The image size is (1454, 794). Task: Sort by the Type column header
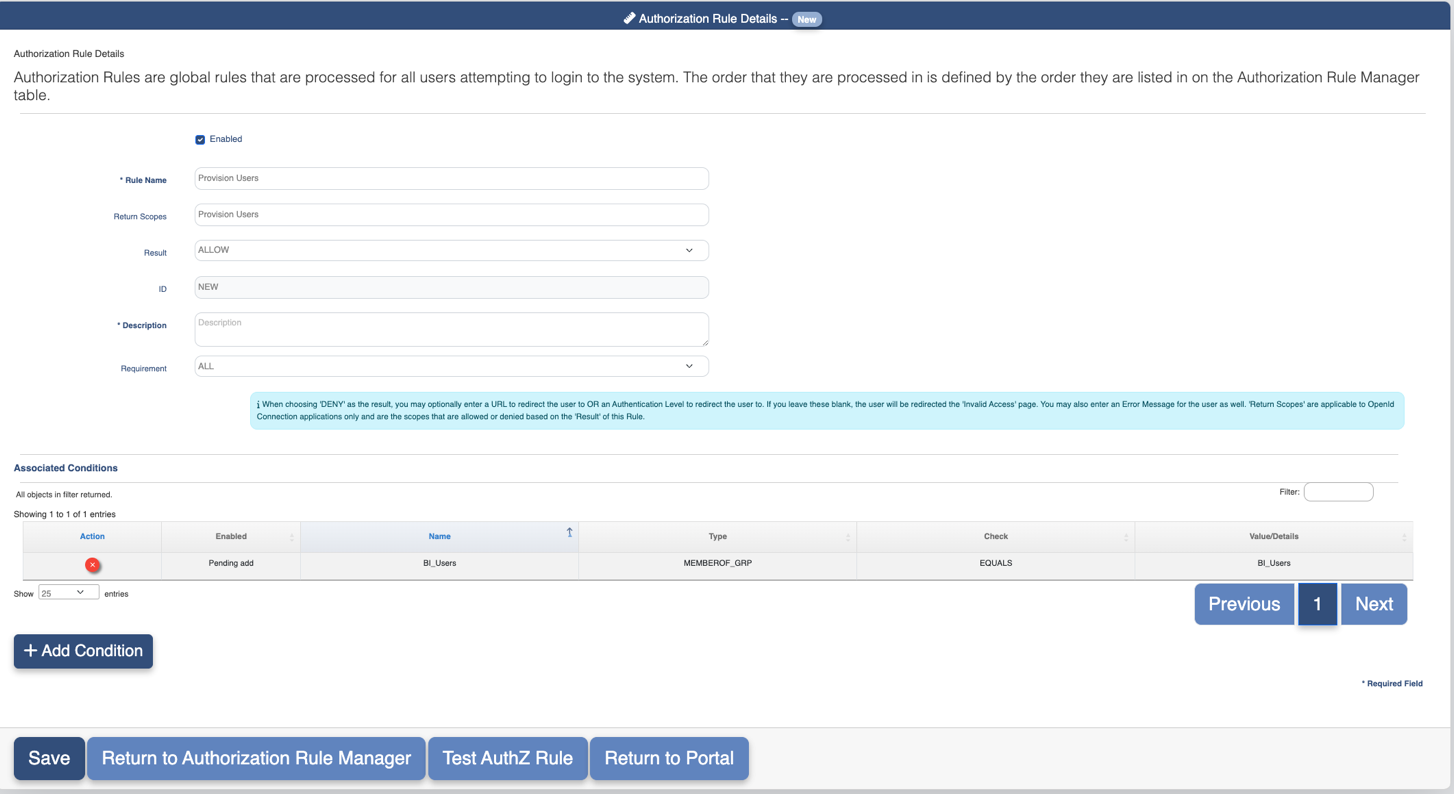(x=717, y=537)
